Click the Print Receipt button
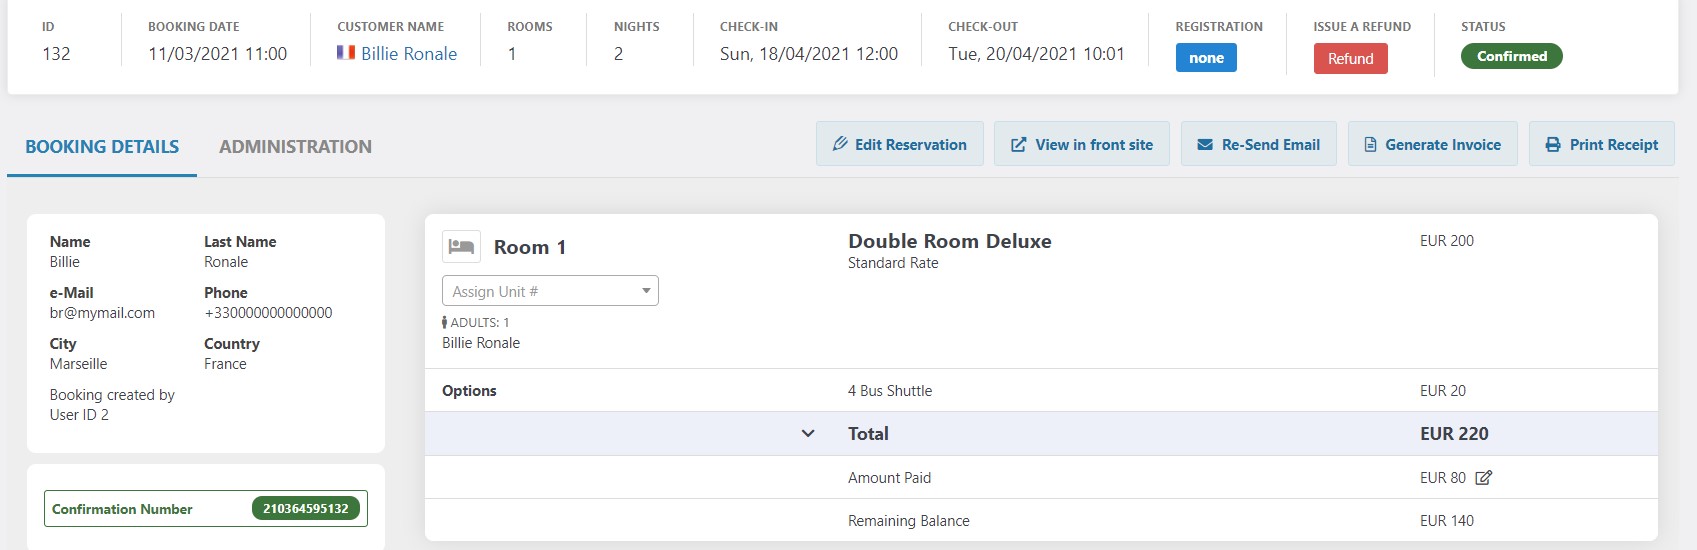Viewport: 1697px width, 550px height. pyautogui.click(x=1601, y=144)
